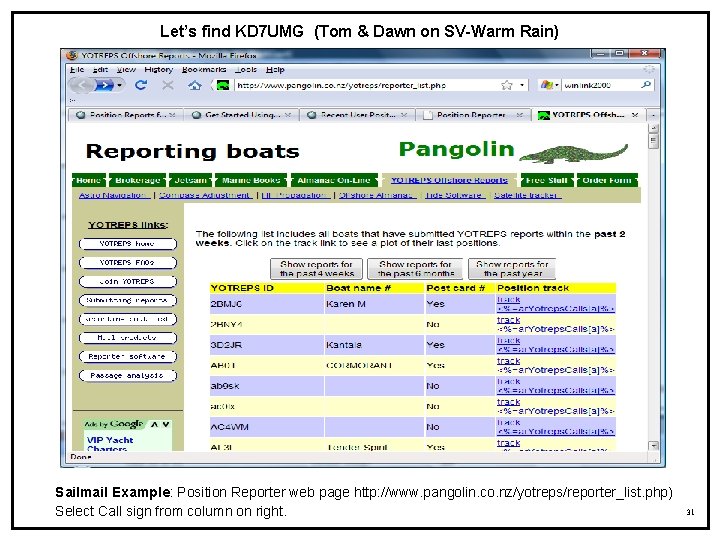Screen dimensions: 720x540
Task: Open the Tools menu
Action: pyautogui.click(x=246, y=70)
